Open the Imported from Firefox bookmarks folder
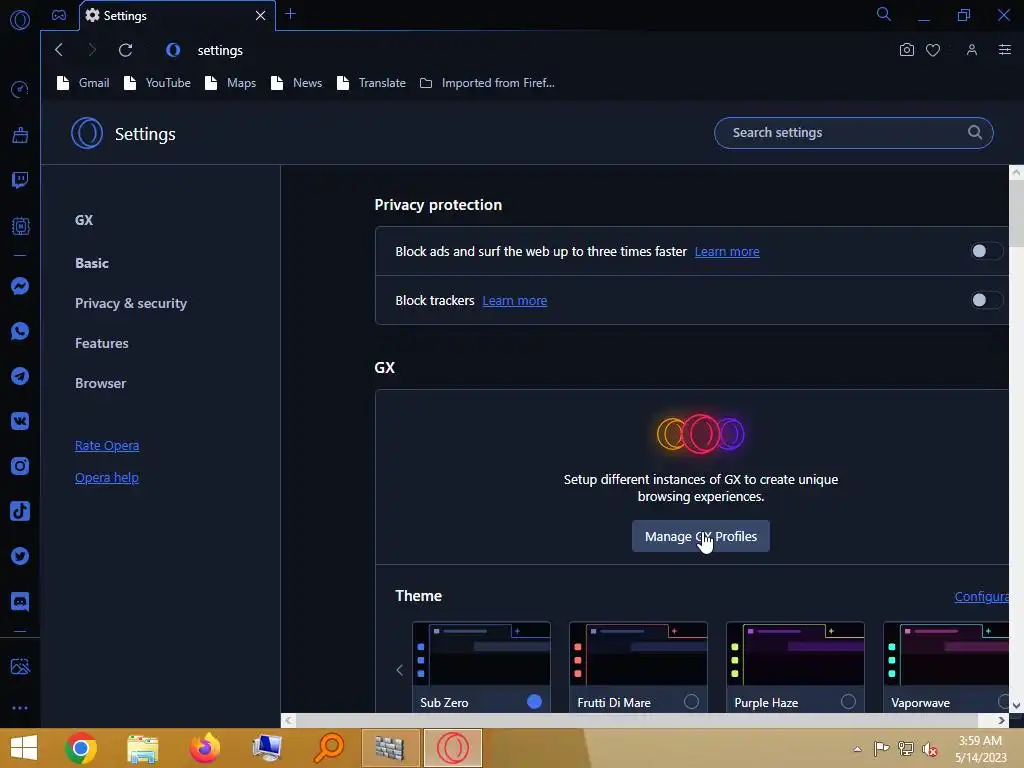1024x768 pixels. (487, 83)
